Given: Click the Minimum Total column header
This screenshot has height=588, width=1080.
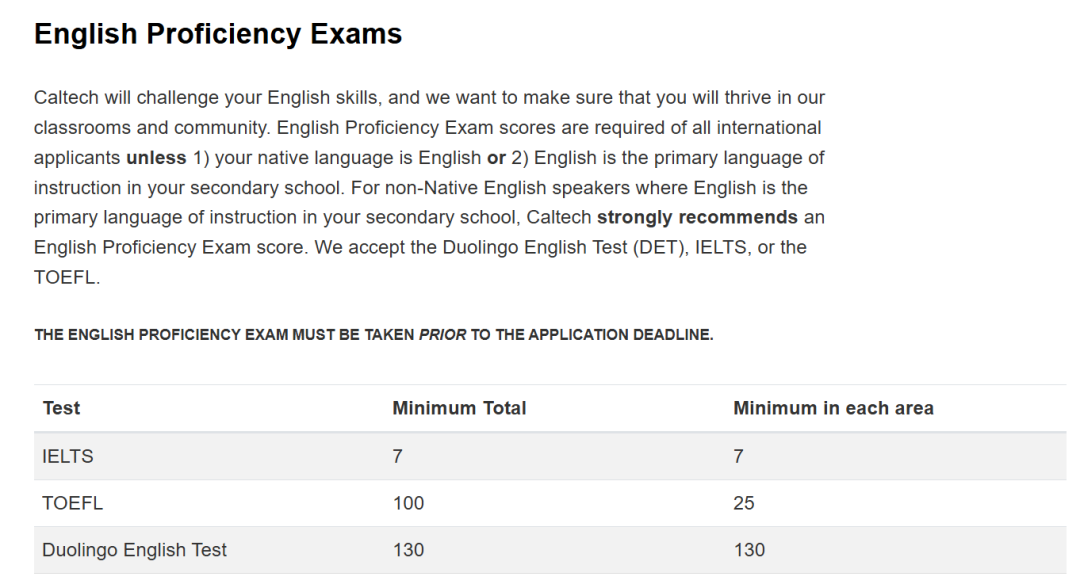Looking at the screenshot, I should tap(459, 408).
